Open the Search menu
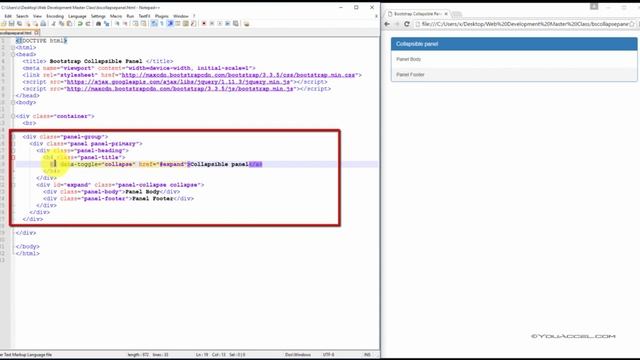 (x=22, y=16)
